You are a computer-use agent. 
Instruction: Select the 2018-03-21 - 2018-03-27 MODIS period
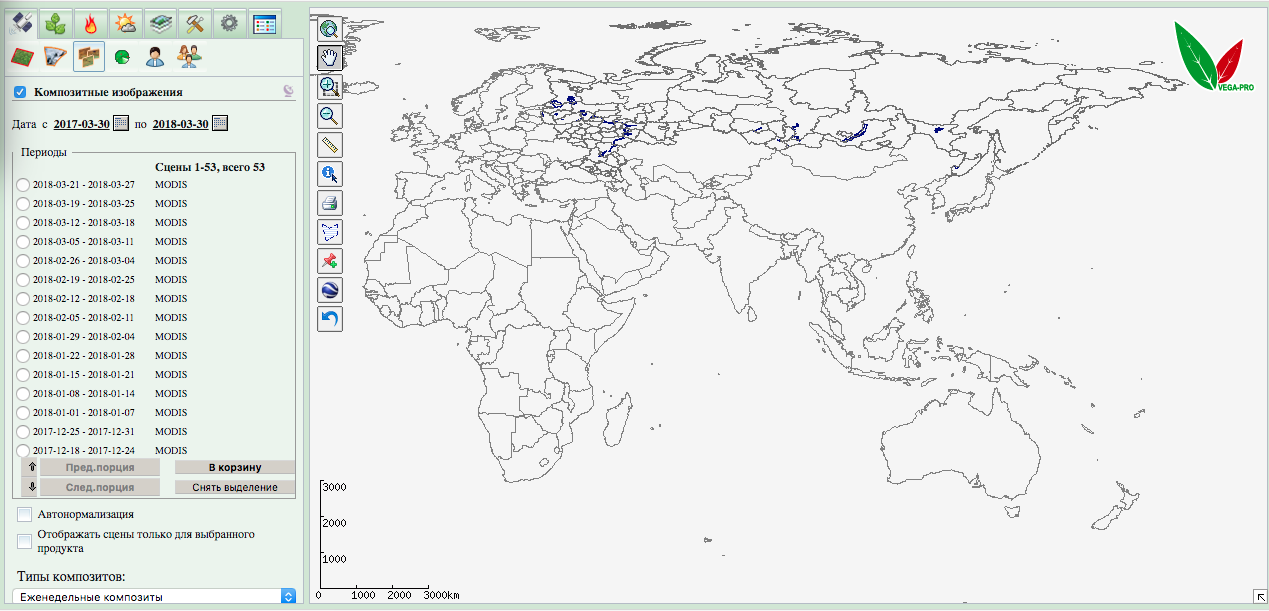(23, 185)
